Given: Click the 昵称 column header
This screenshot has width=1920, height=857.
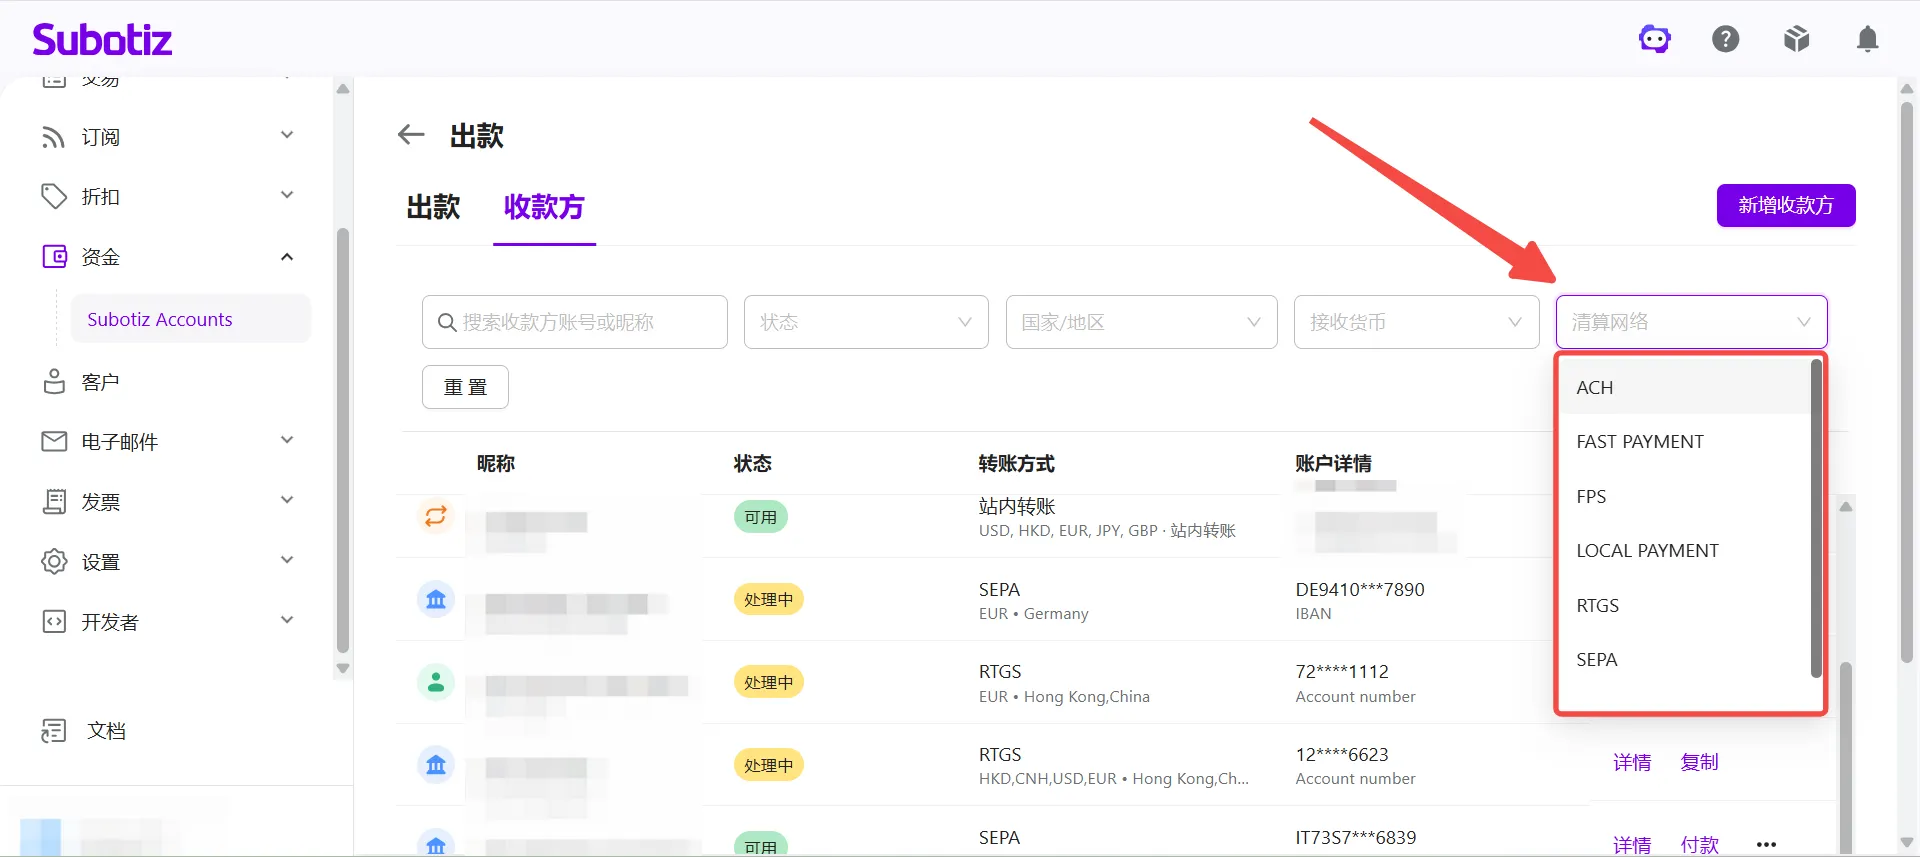Looking at the screenshot, I should [495, 463].
